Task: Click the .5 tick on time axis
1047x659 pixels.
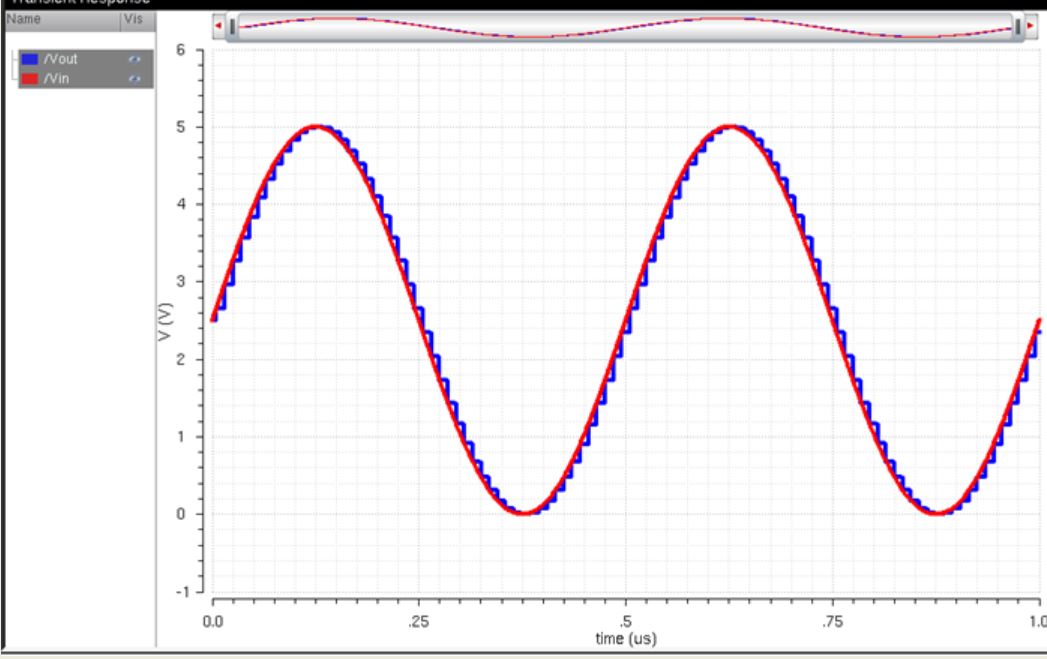Action: (626, 622)
